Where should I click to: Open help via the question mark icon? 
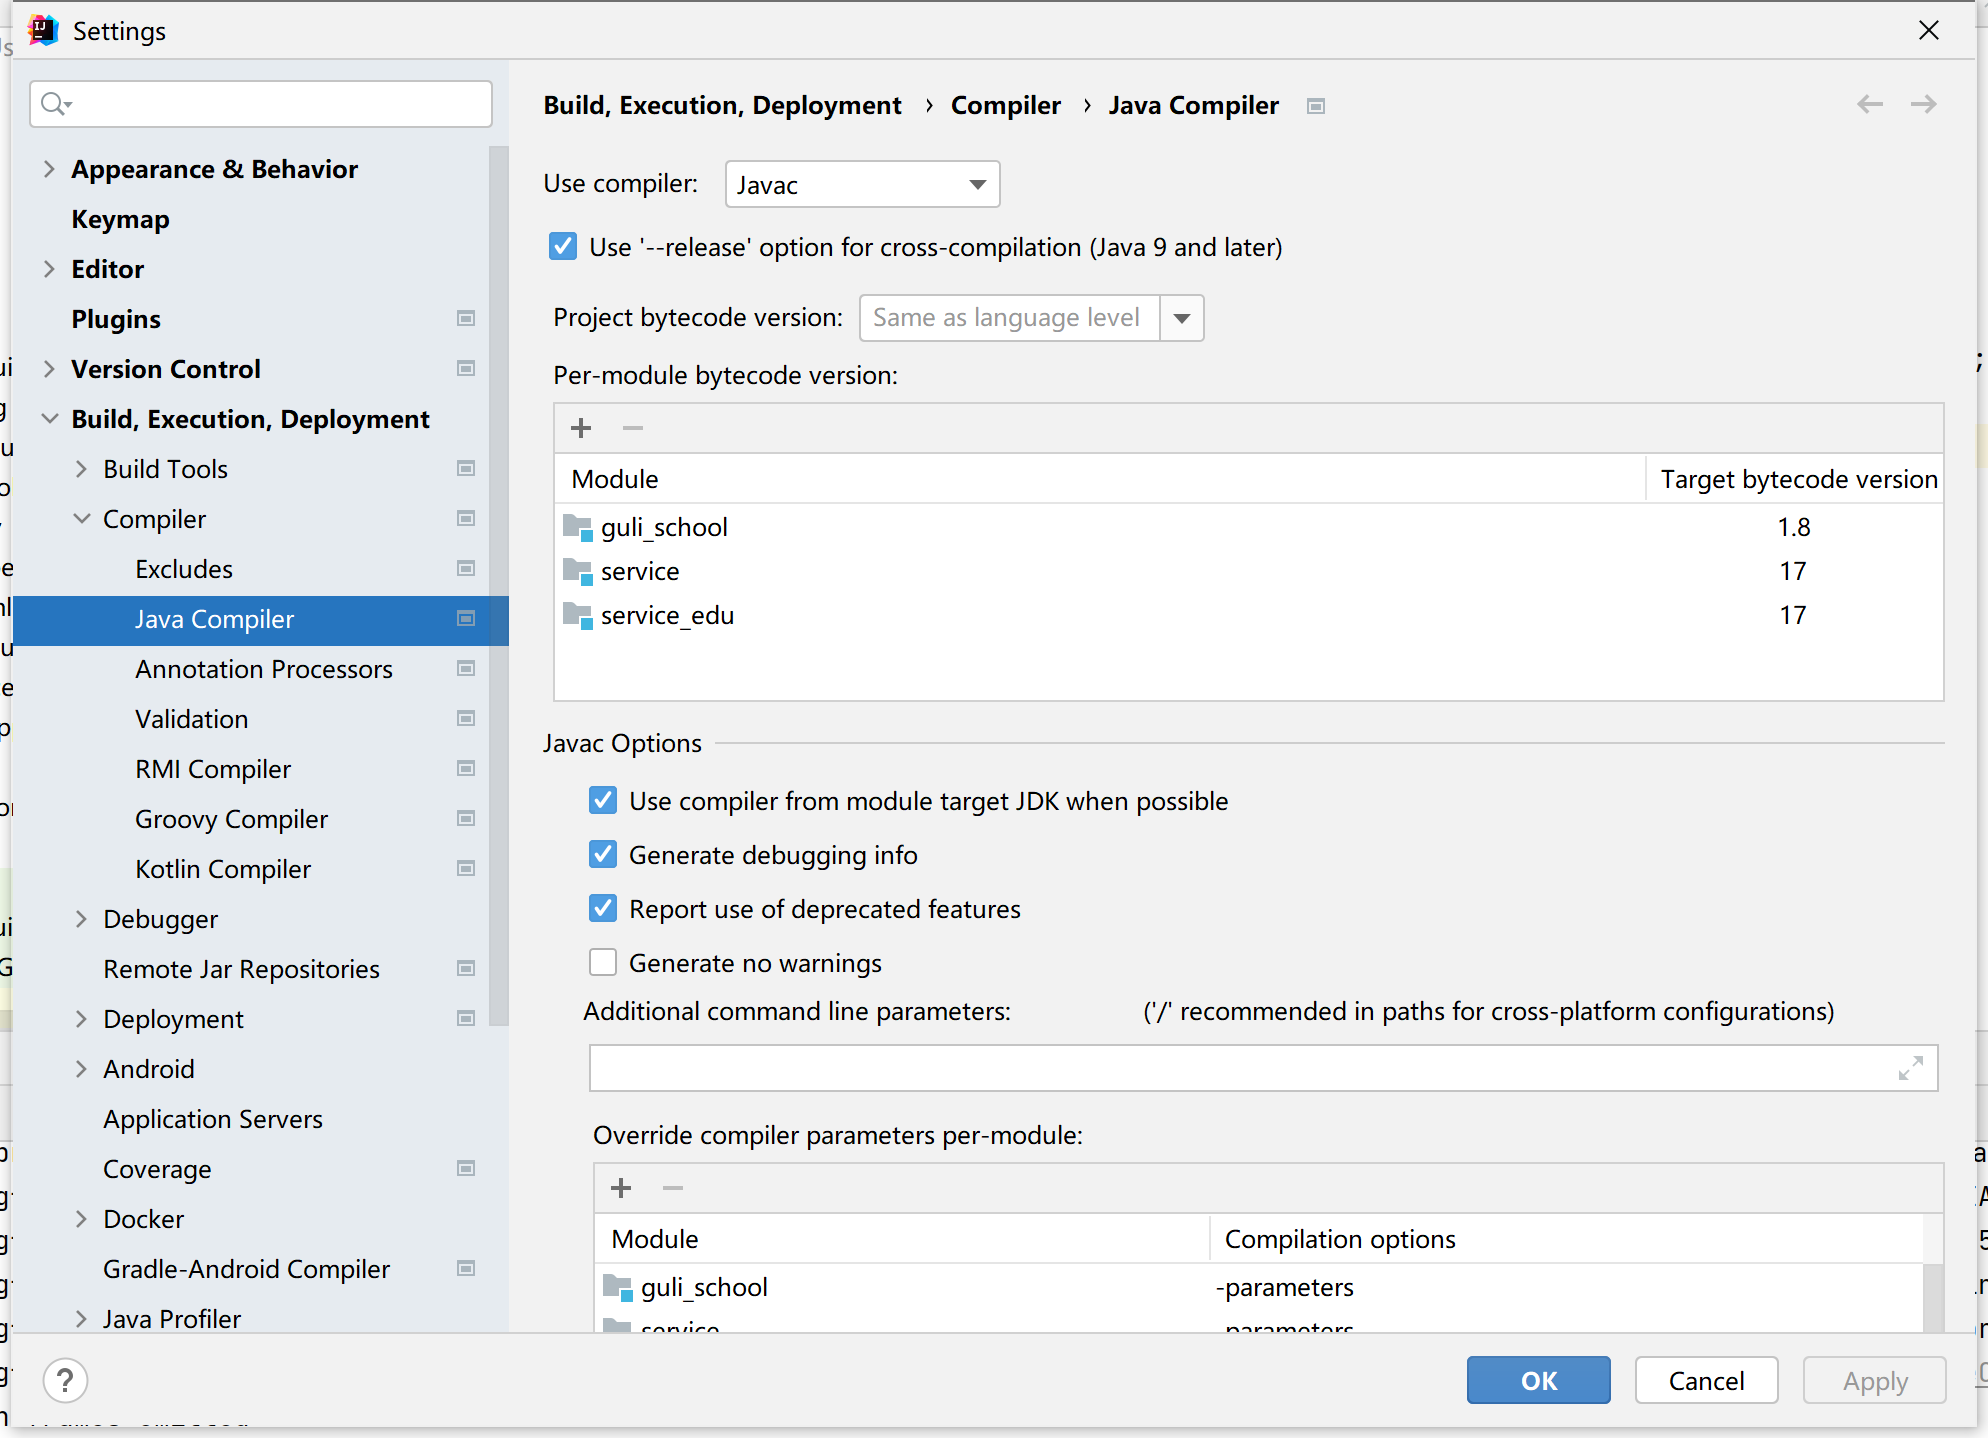66,1380
